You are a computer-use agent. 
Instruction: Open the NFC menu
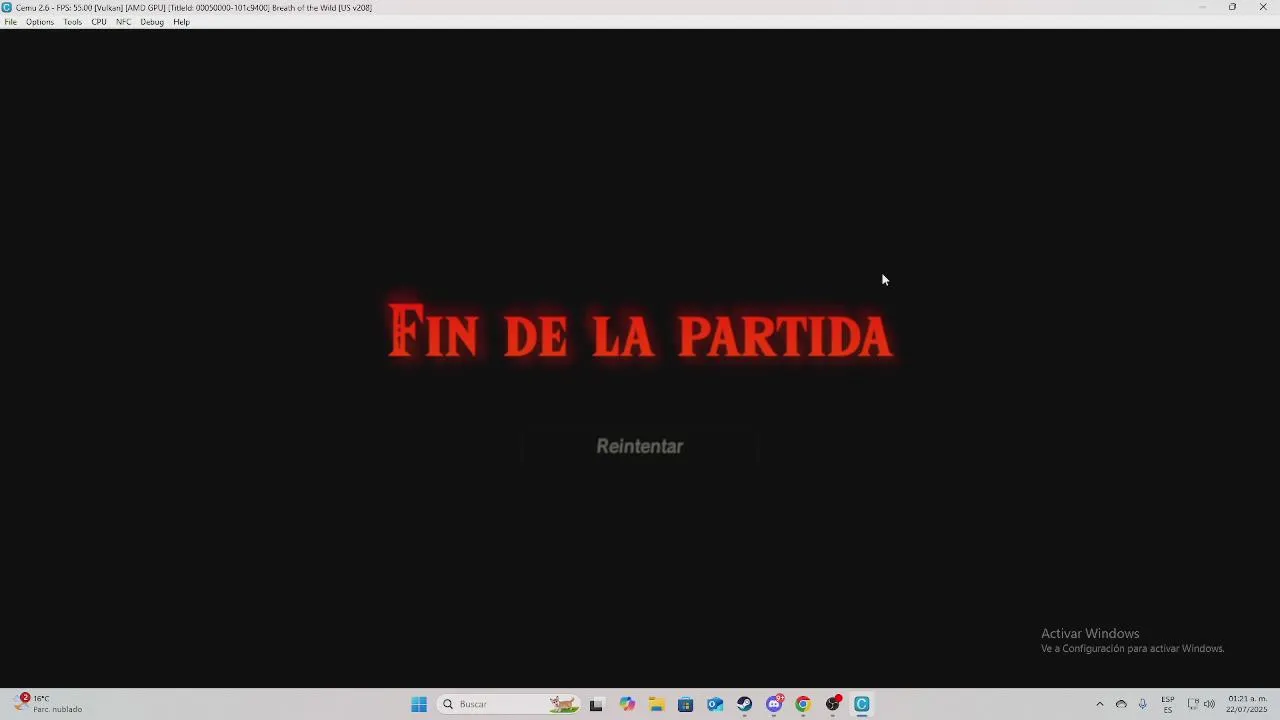(x=124, y=22)
